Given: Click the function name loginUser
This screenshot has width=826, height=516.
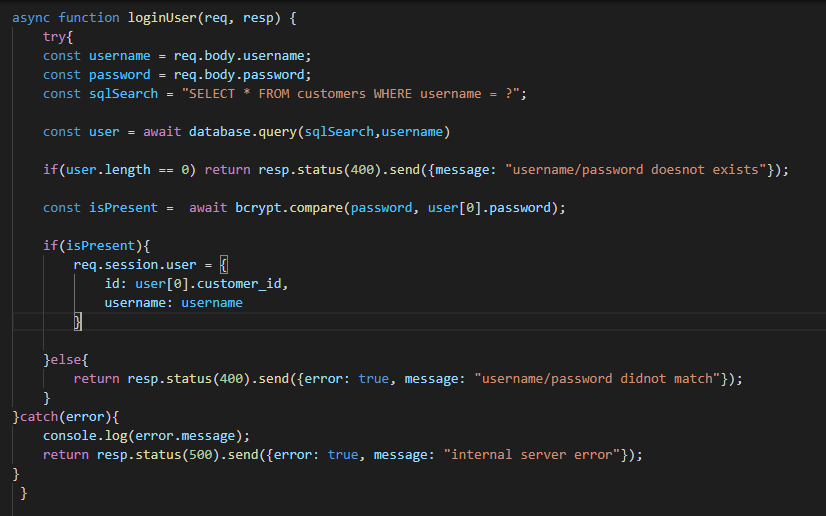Looking at the screenshot, I should click(162, 18).
